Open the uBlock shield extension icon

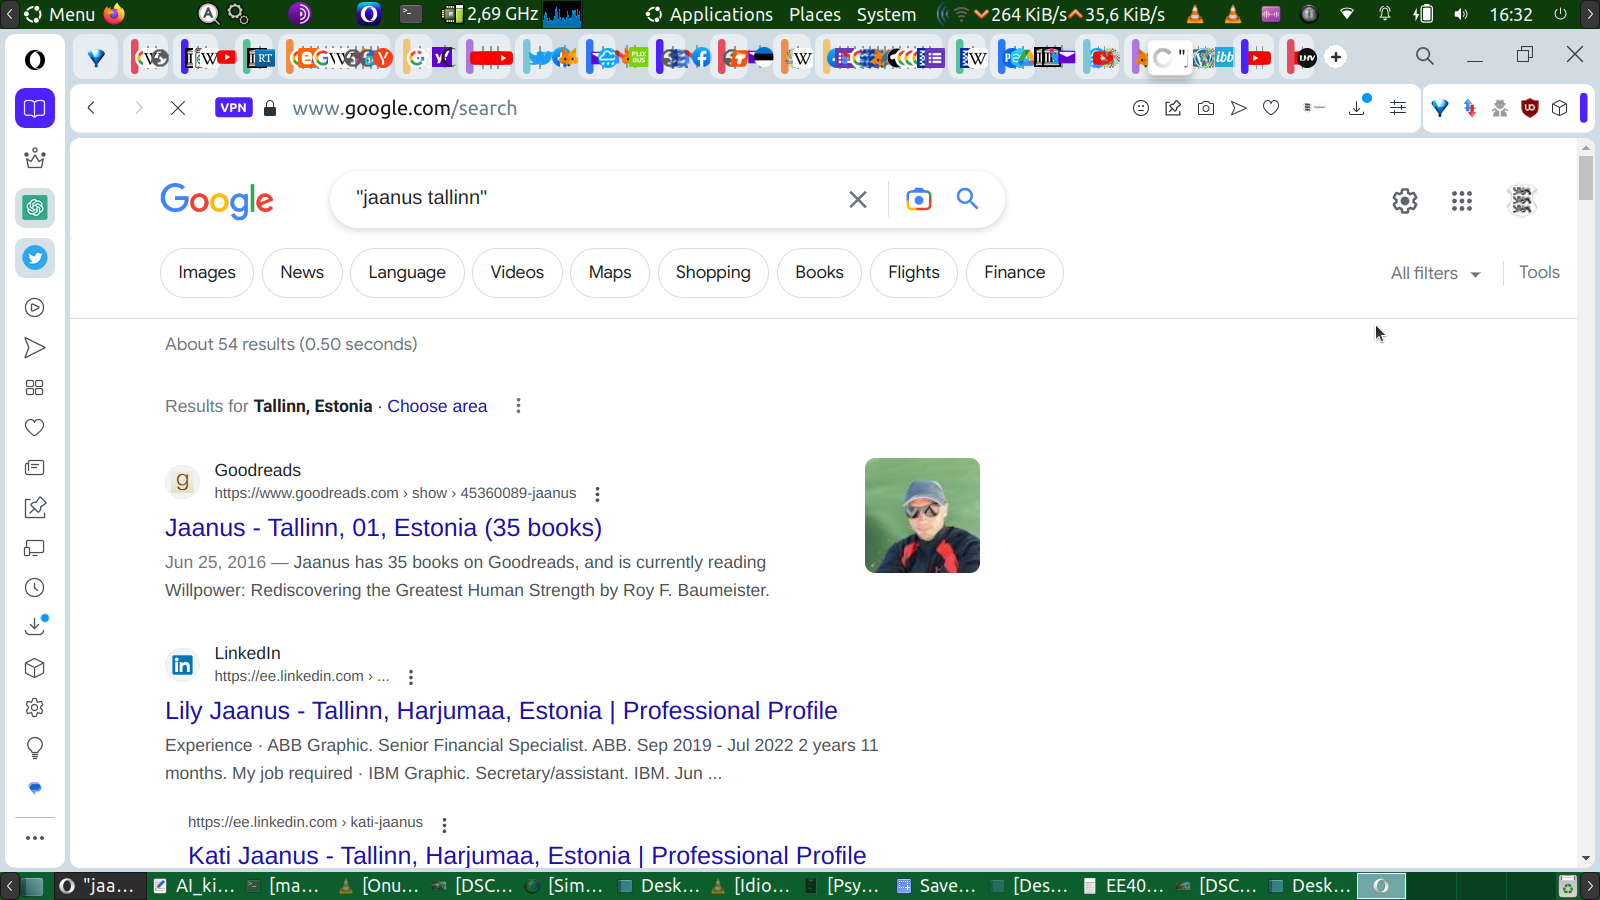1529,108
